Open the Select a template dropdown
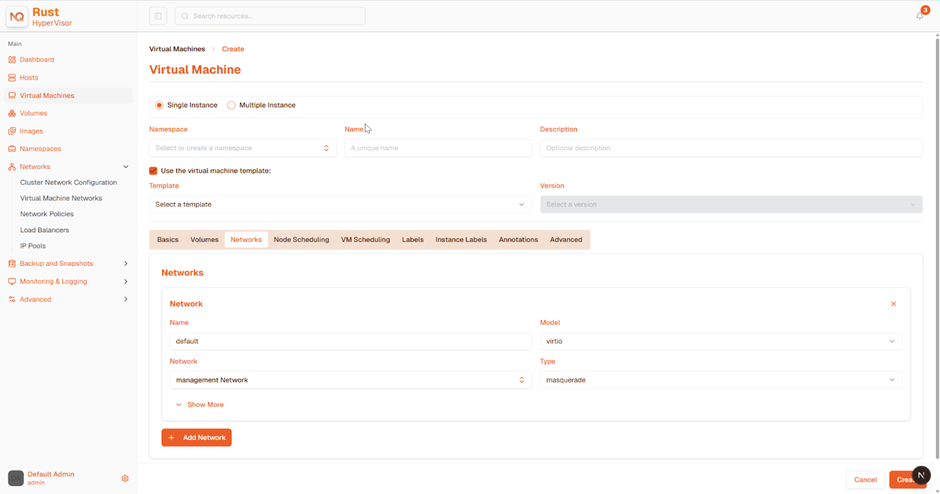 [340, 204]
